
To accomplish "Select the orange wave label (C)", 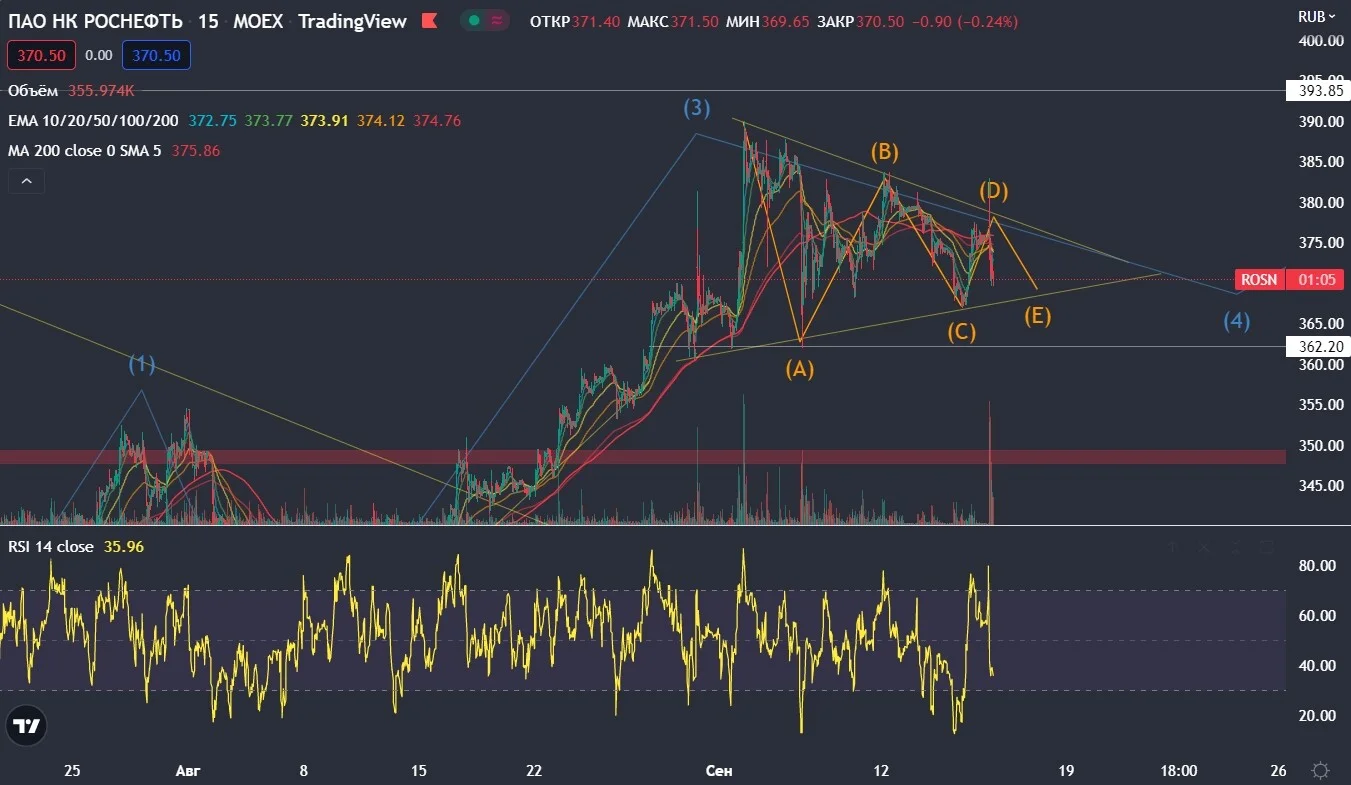I will [962, 331].
